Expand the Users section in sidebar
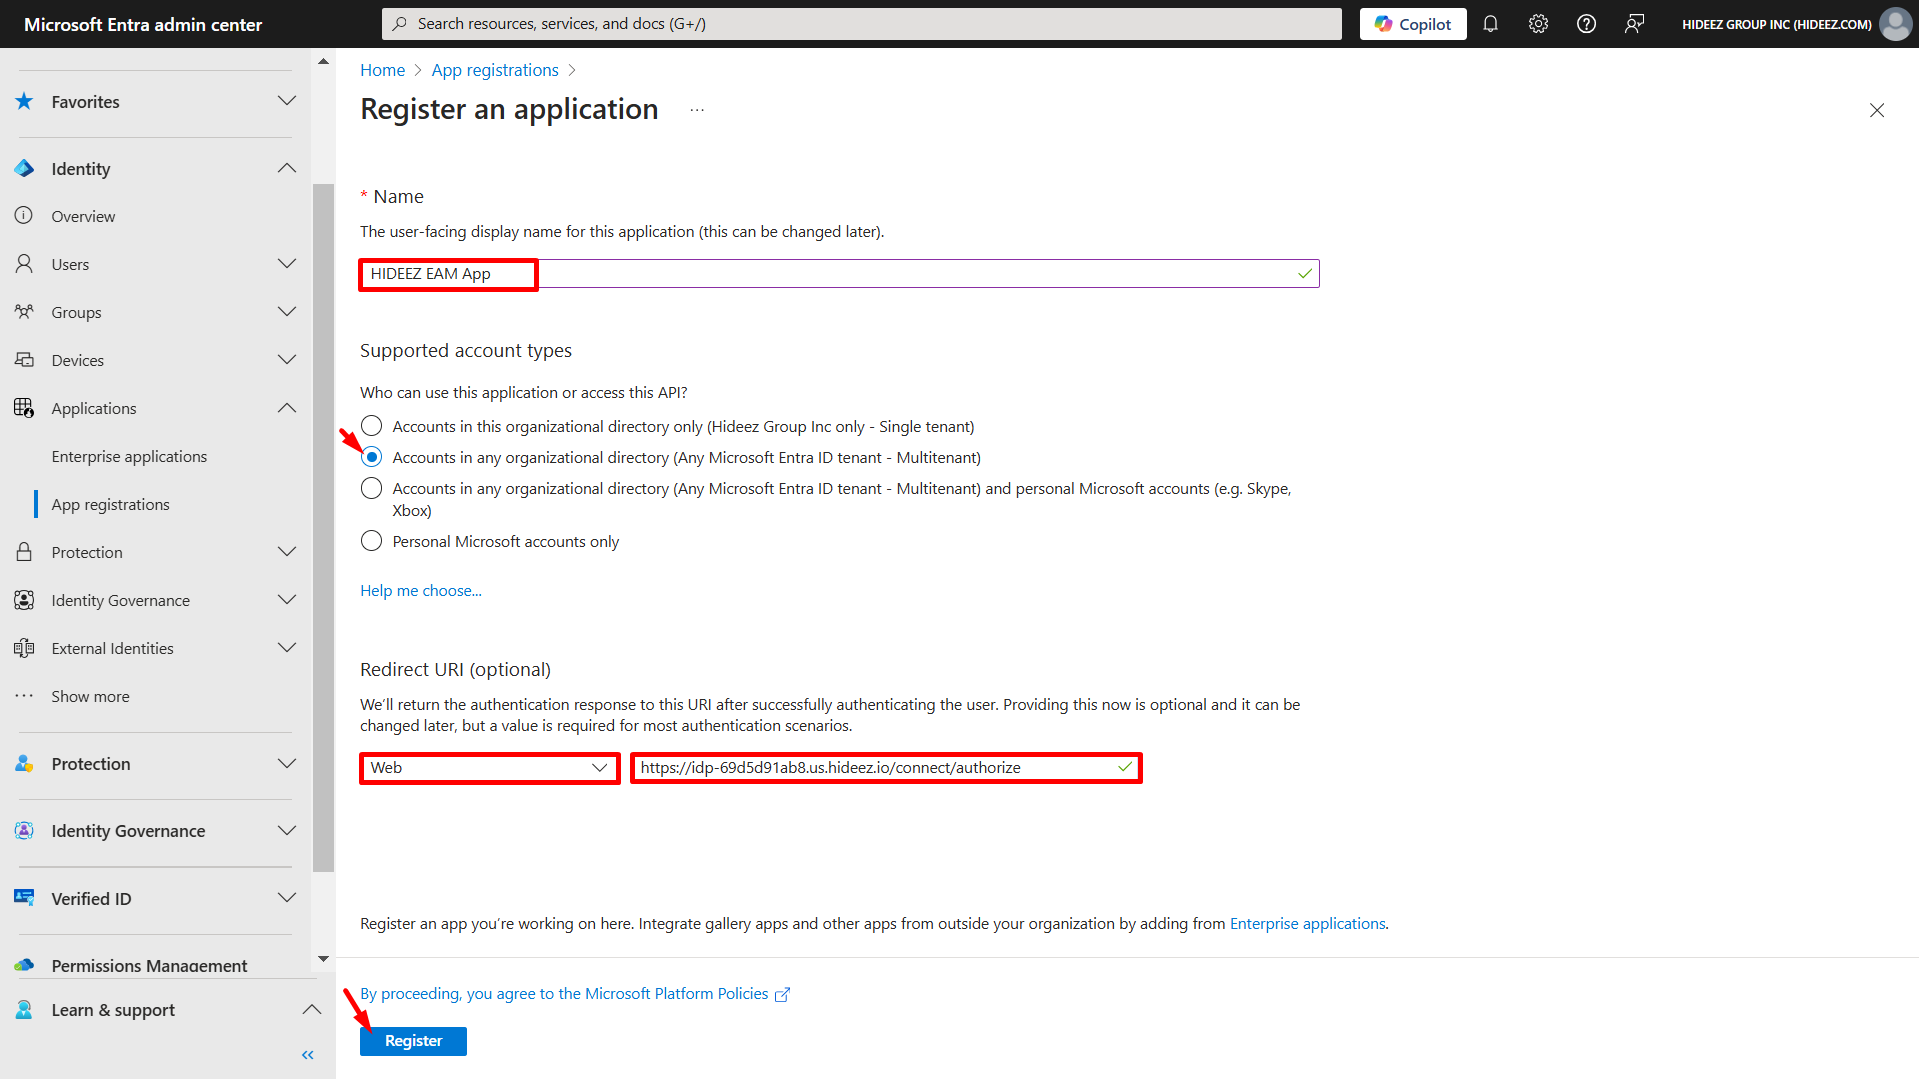 click(x=287, y=264)
